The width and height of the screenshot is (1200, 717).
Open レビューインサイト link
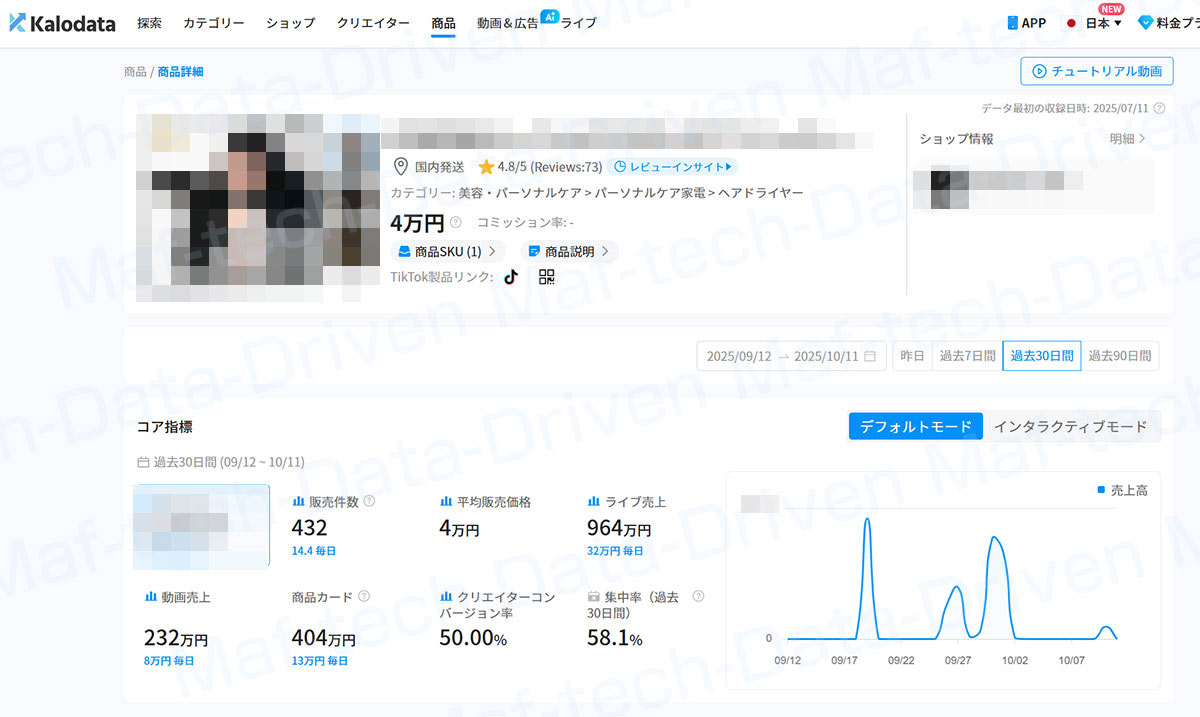672,167
